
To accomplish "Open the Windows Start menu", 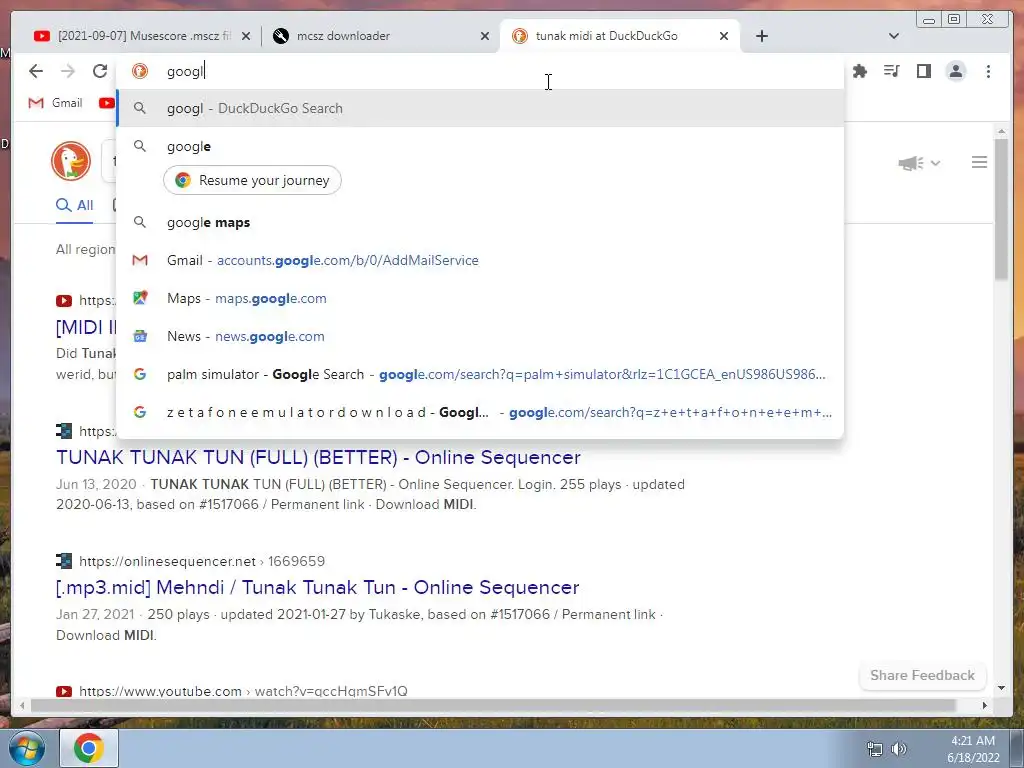I will pos(26,748).
